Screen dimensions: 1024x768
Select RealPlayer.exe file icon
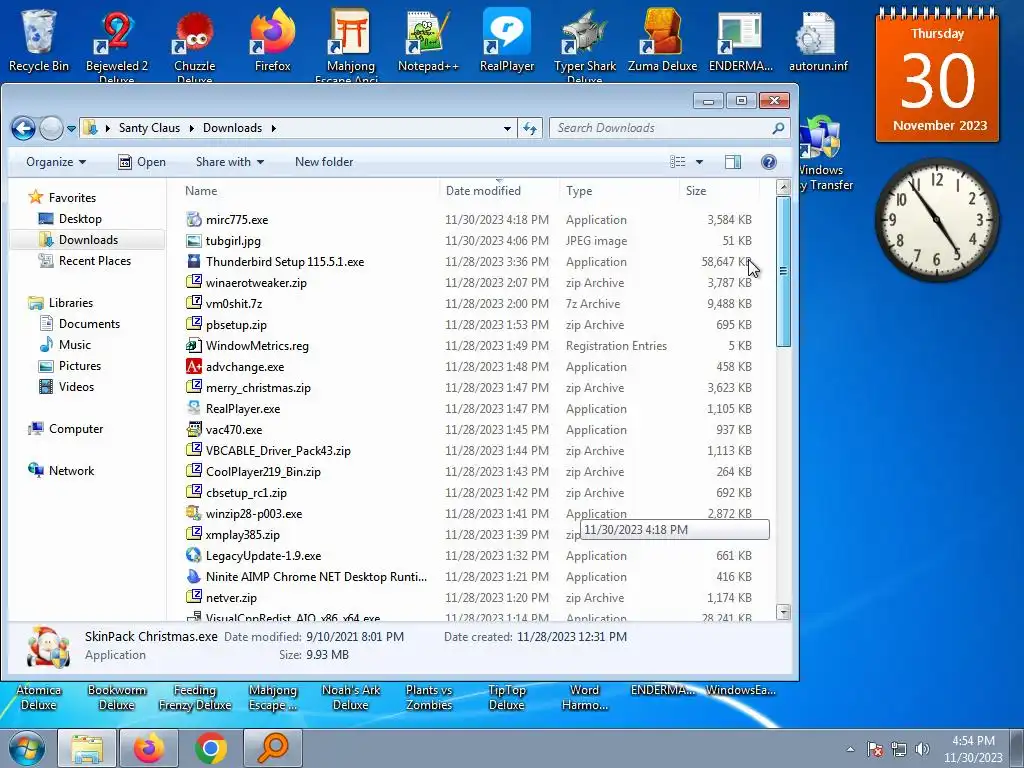pyautogui.click(x=193, y=408)
